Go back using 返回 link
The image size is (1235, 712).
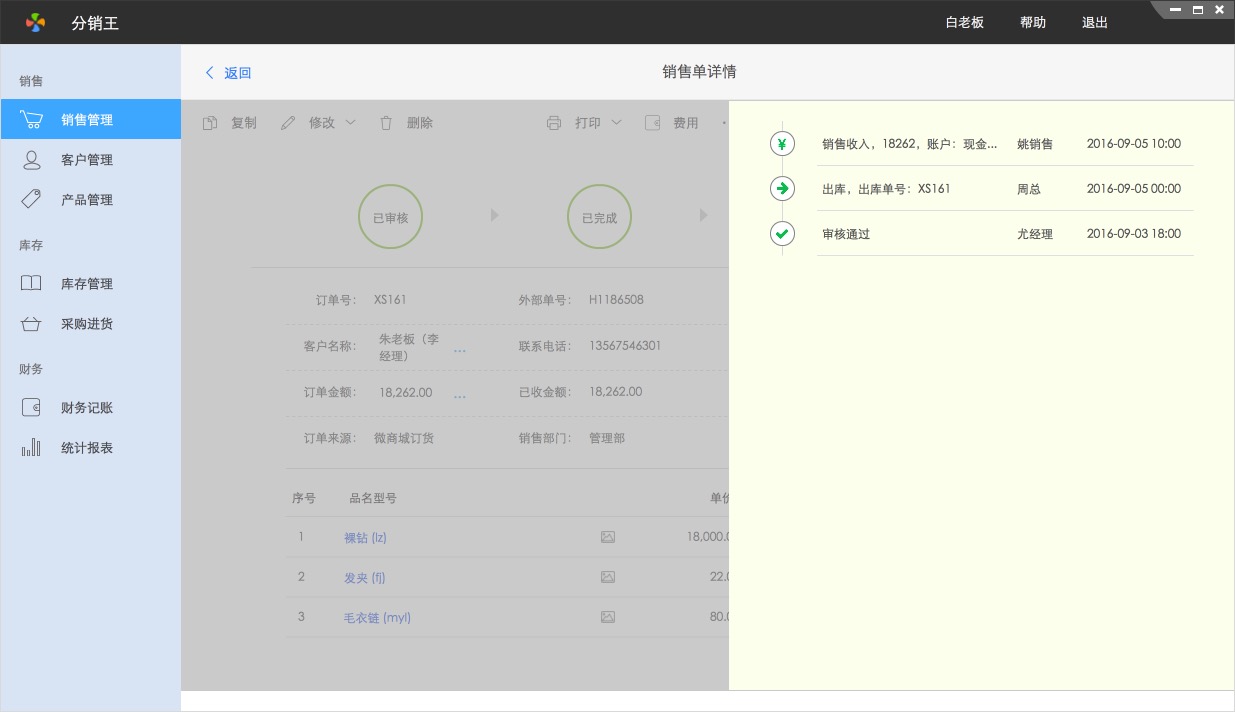click(229, 73)
